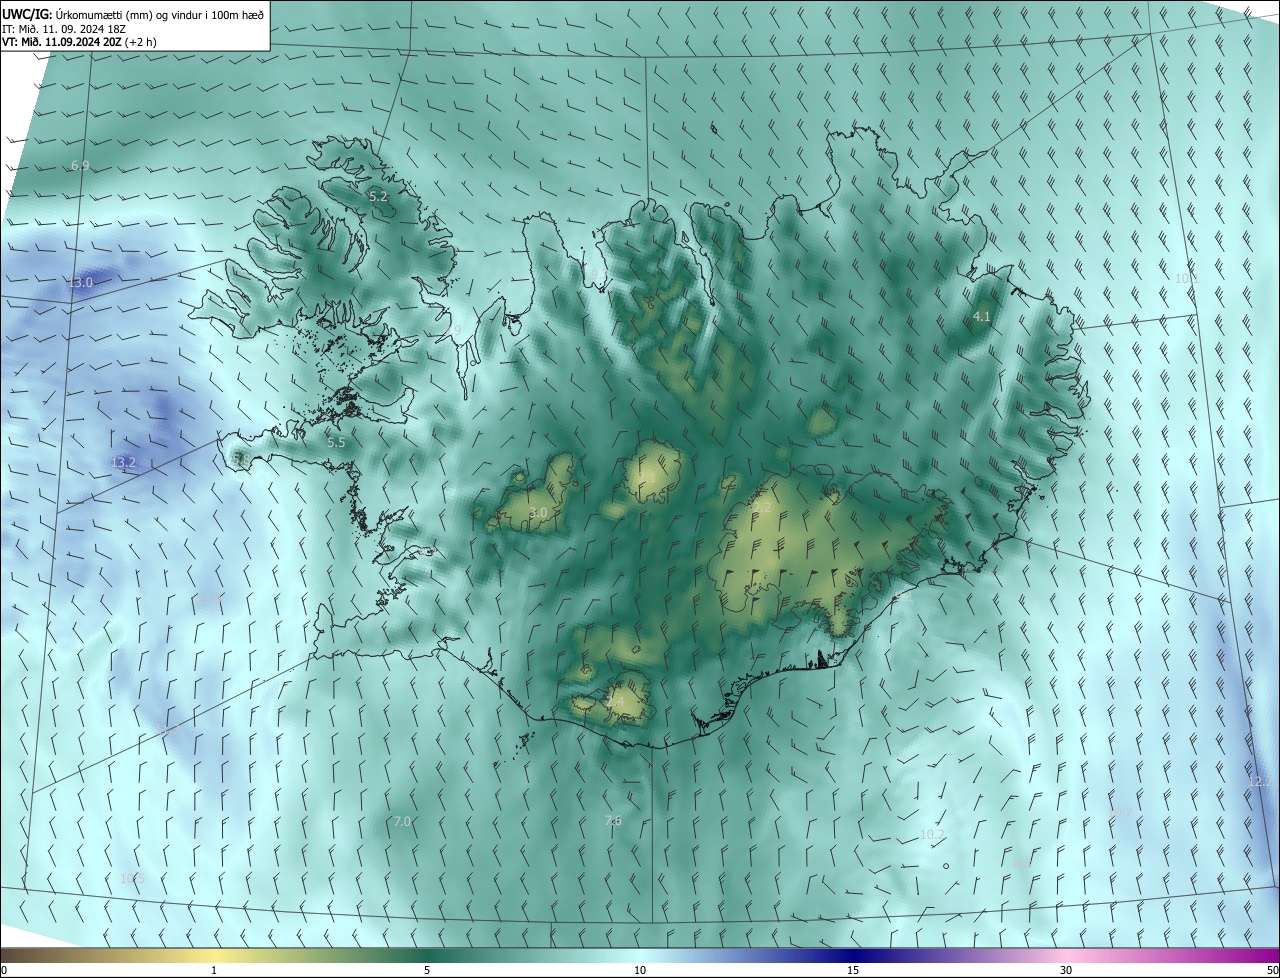Click the colorbar tick label 1
This screenshot has height=978, width=1280.
pyautogui.click(x=214, y=970)
